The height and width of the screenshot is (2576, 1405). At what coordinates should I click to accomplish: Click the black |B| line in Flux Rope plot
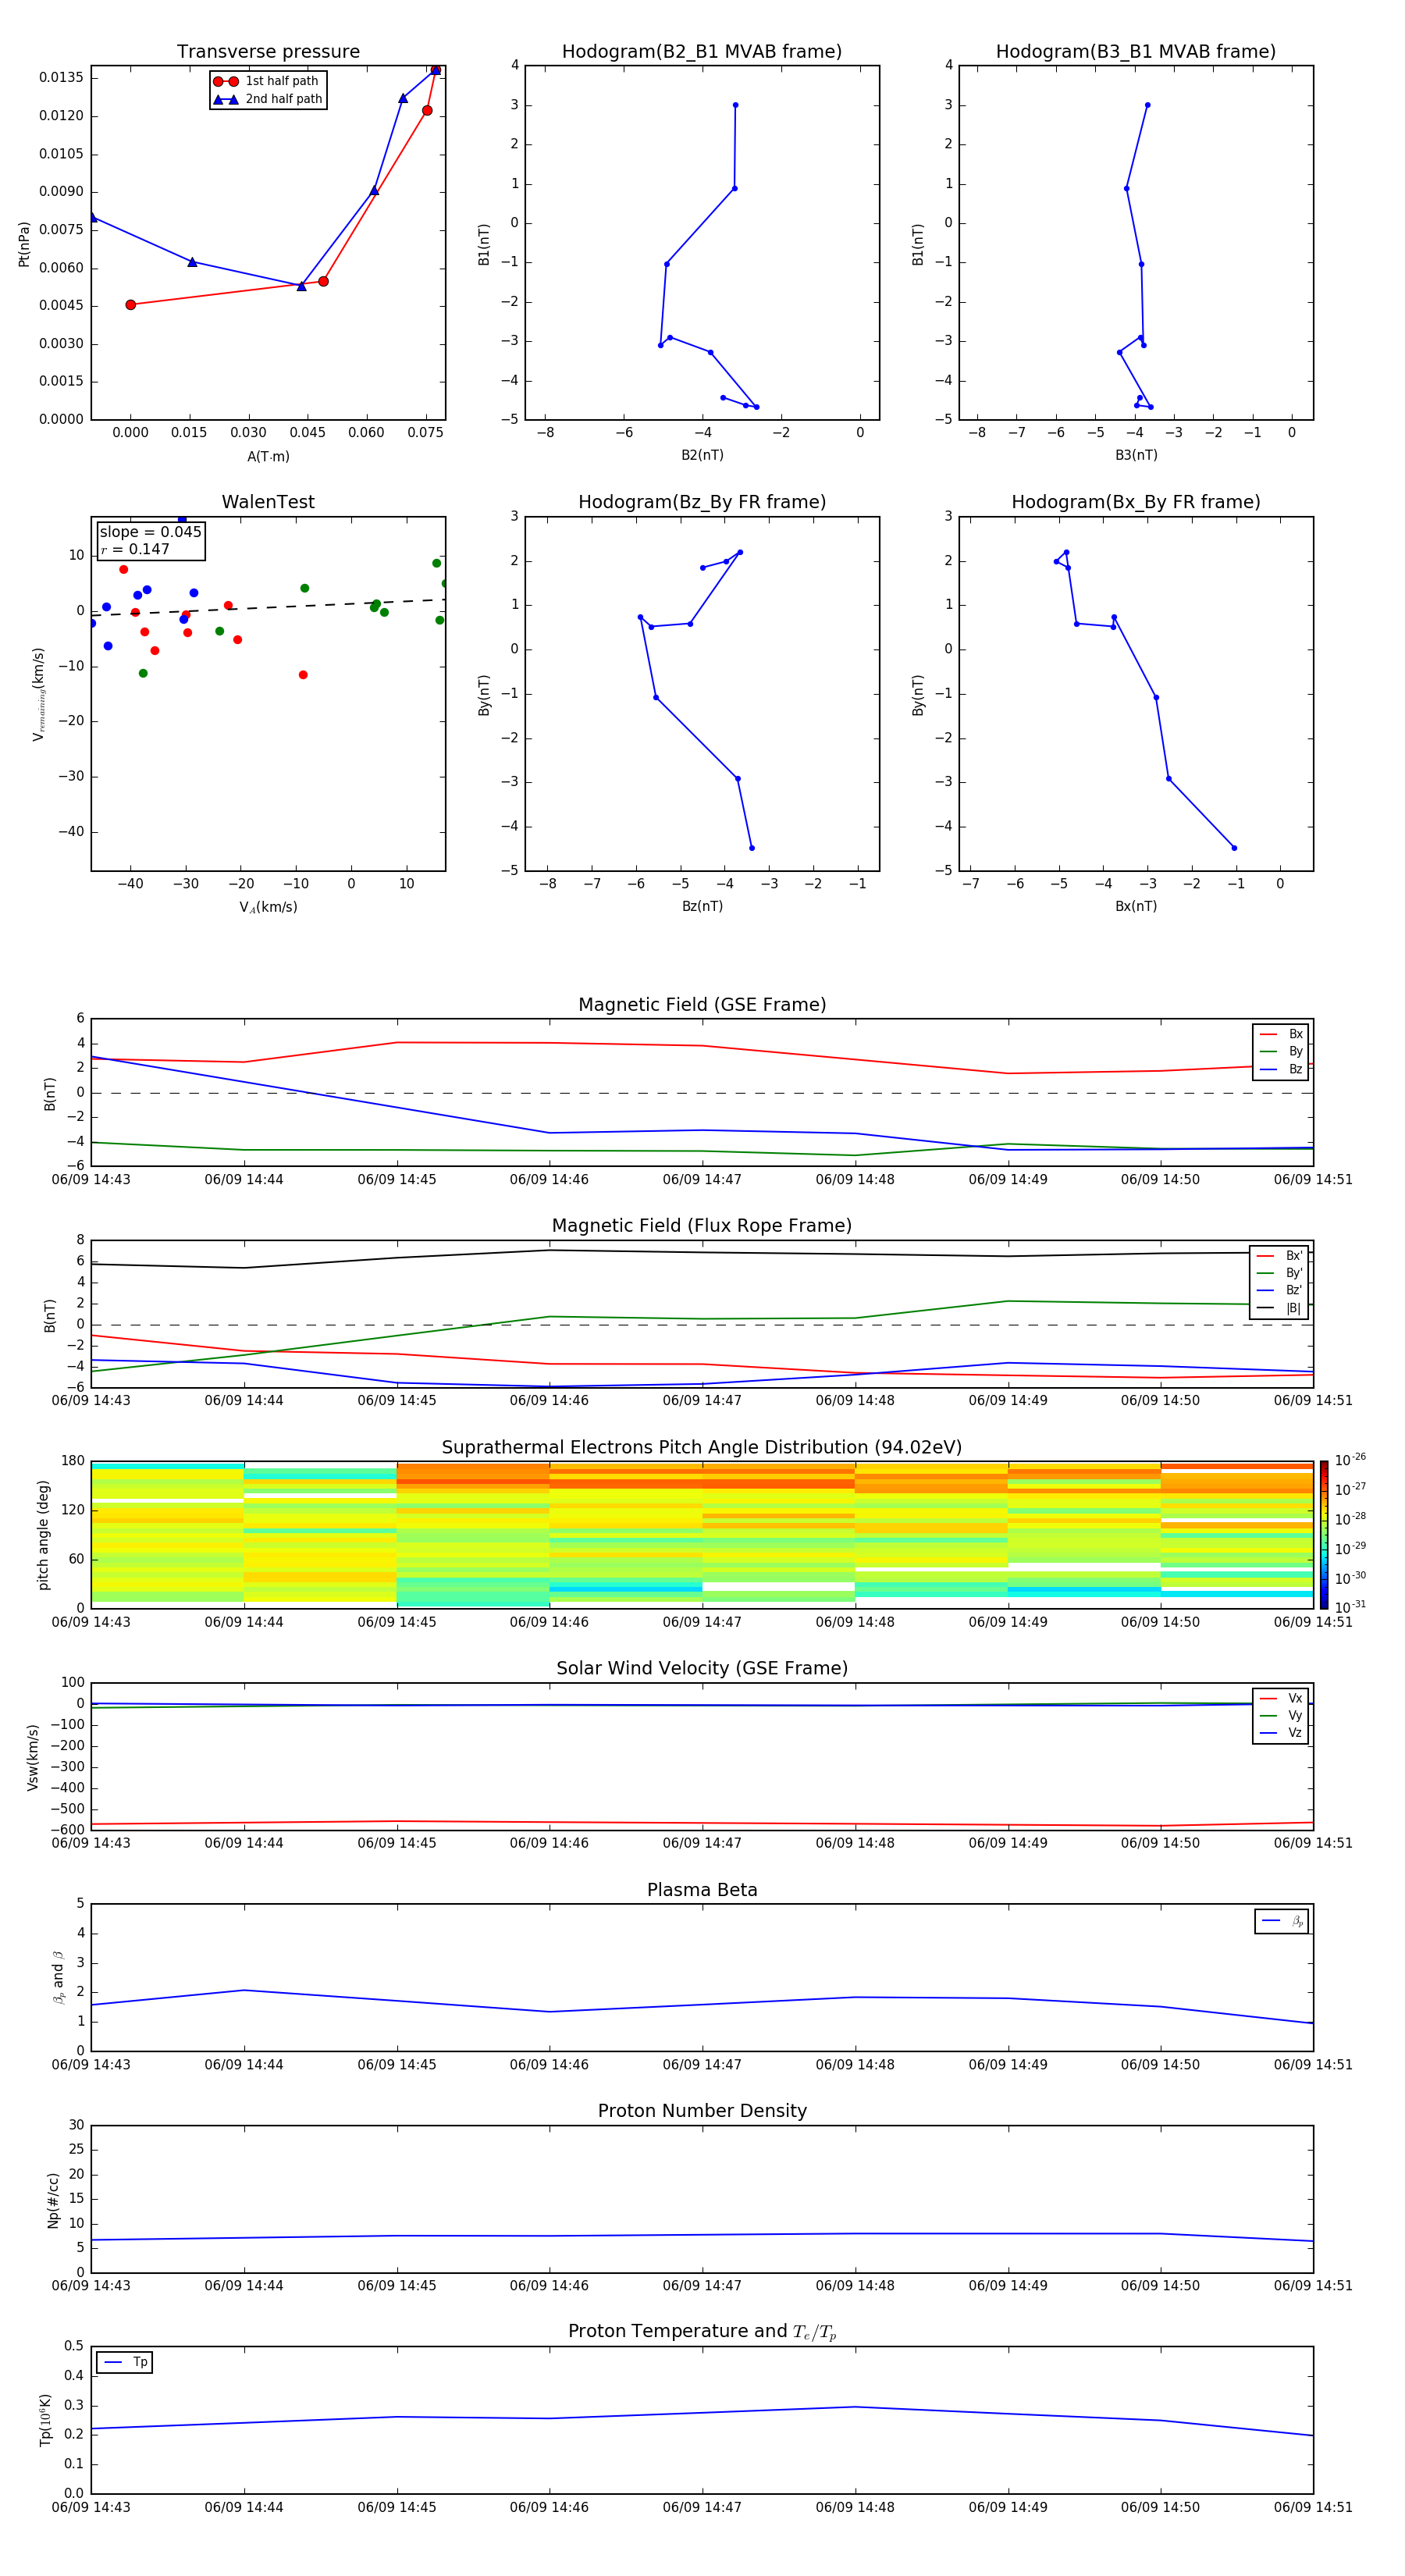(702, 1252)
